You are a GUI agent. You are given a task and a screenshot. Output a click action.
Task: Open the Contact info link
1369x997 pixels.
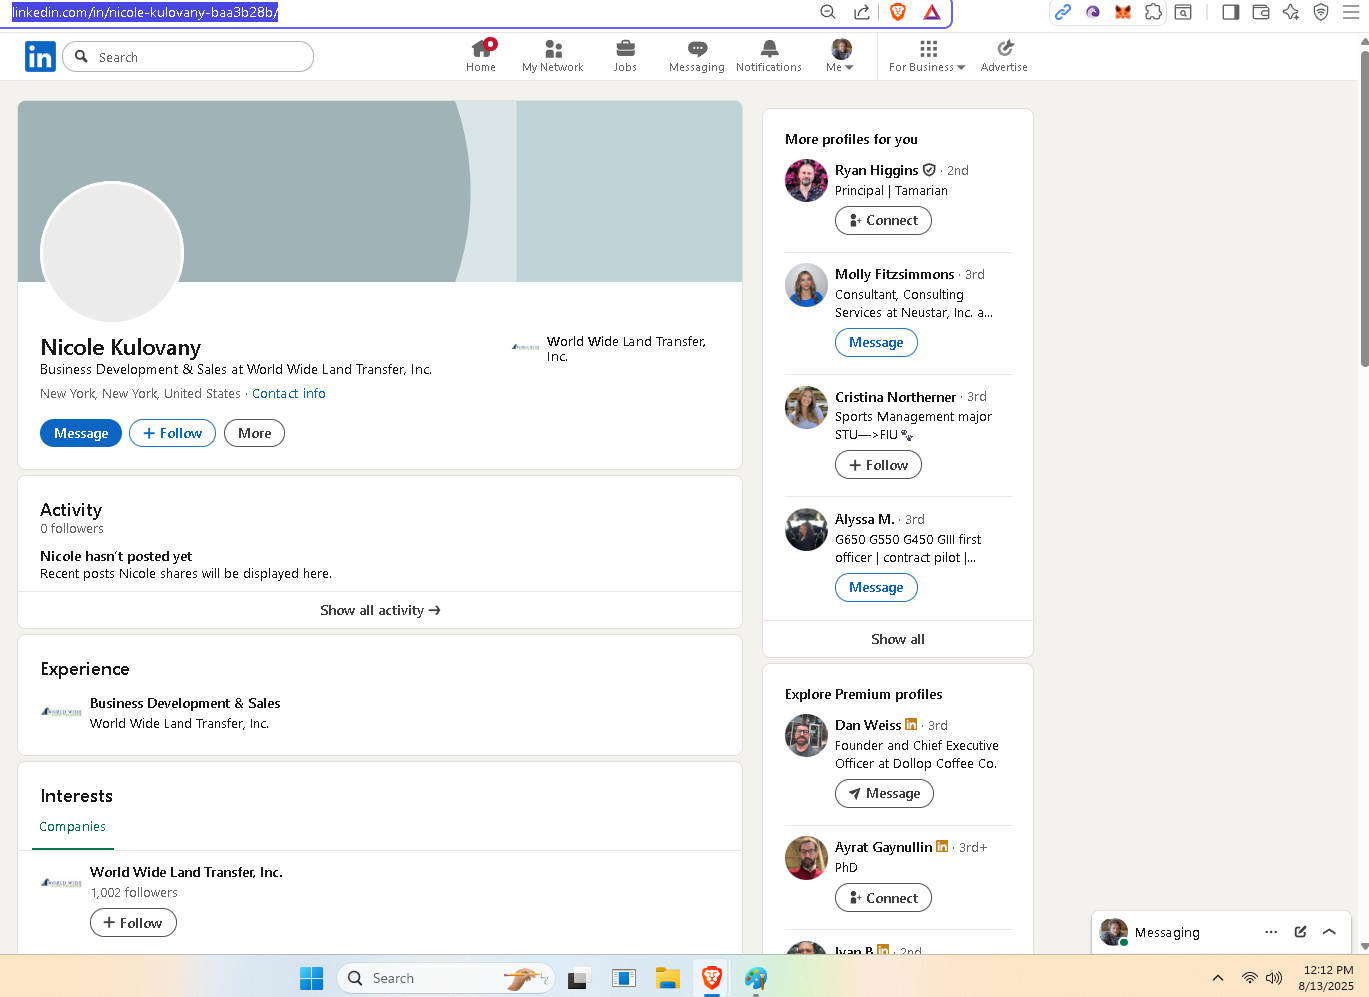click(289, 394)
